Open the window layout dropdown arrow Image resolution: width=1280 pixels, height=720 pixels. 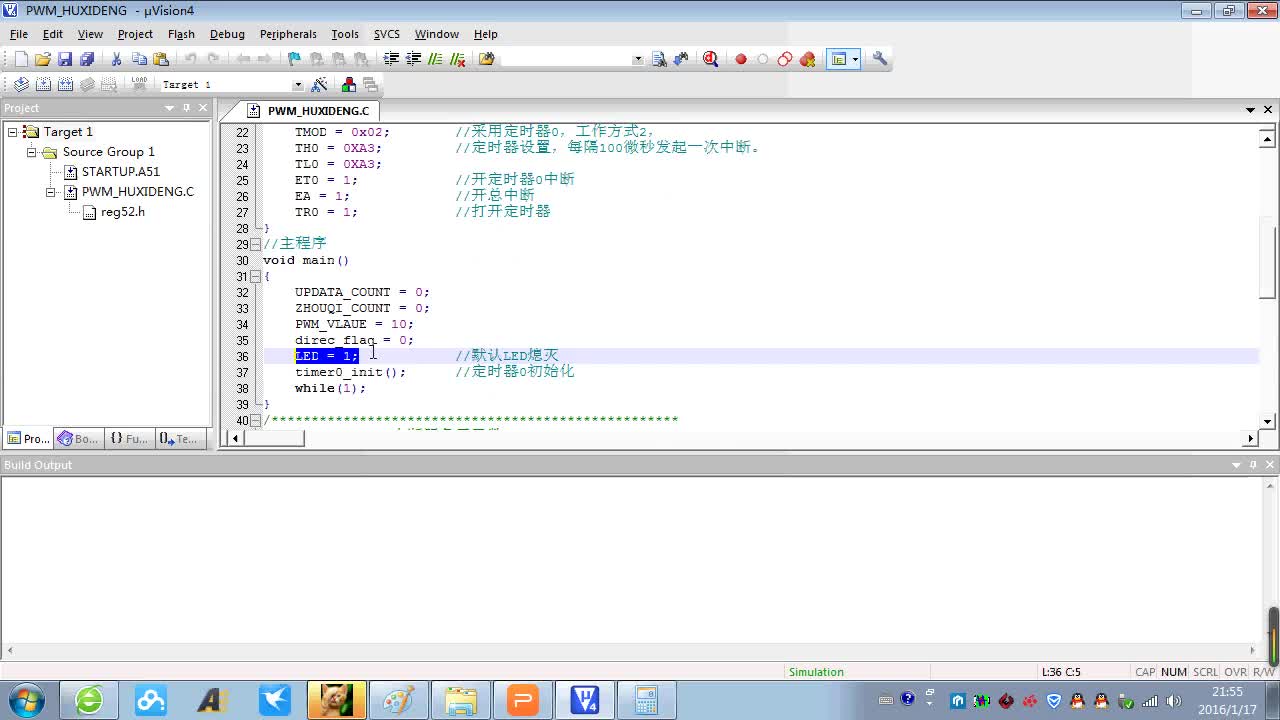tap(855, 59)
